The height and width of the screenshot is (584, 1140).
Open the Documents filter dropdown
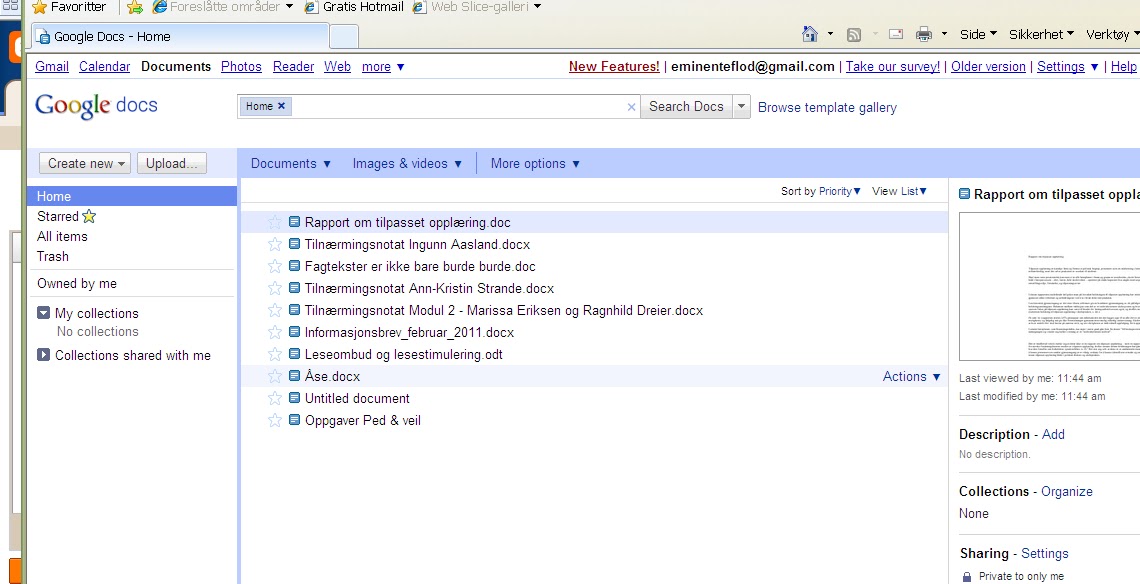291,164
